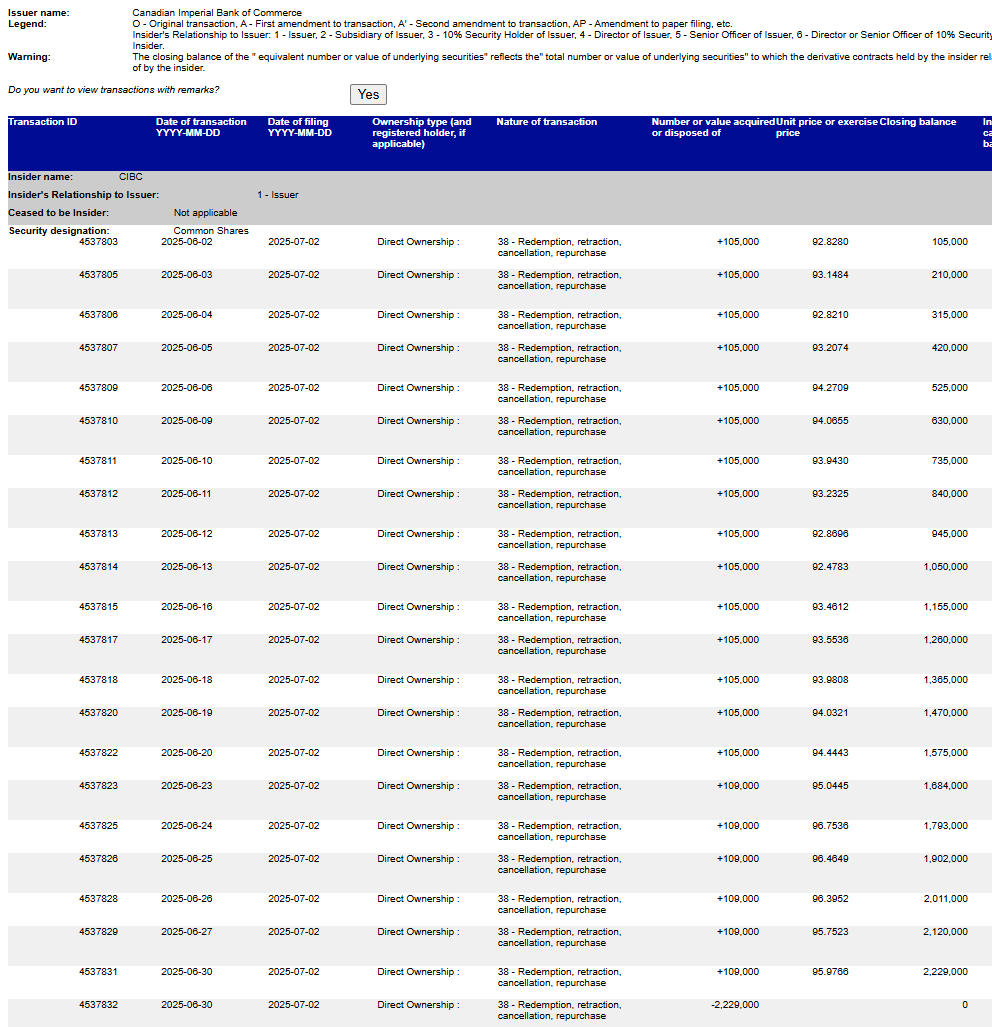This screenshot has width=992, height=1027.
Task: Click transaction ID 4537826
Action: click(98, 859)
